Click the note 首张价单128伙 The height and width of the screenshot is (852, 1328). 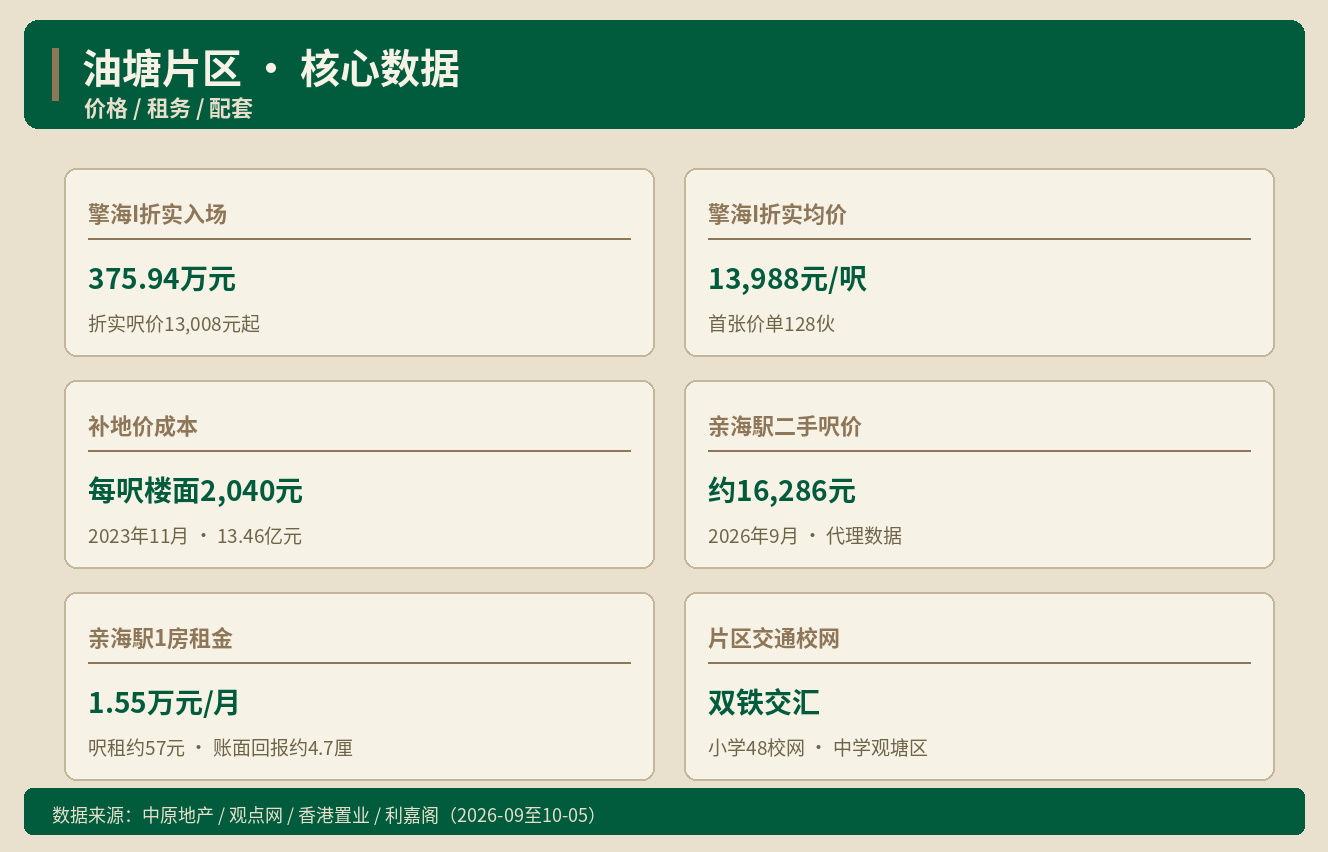(771, 324)
